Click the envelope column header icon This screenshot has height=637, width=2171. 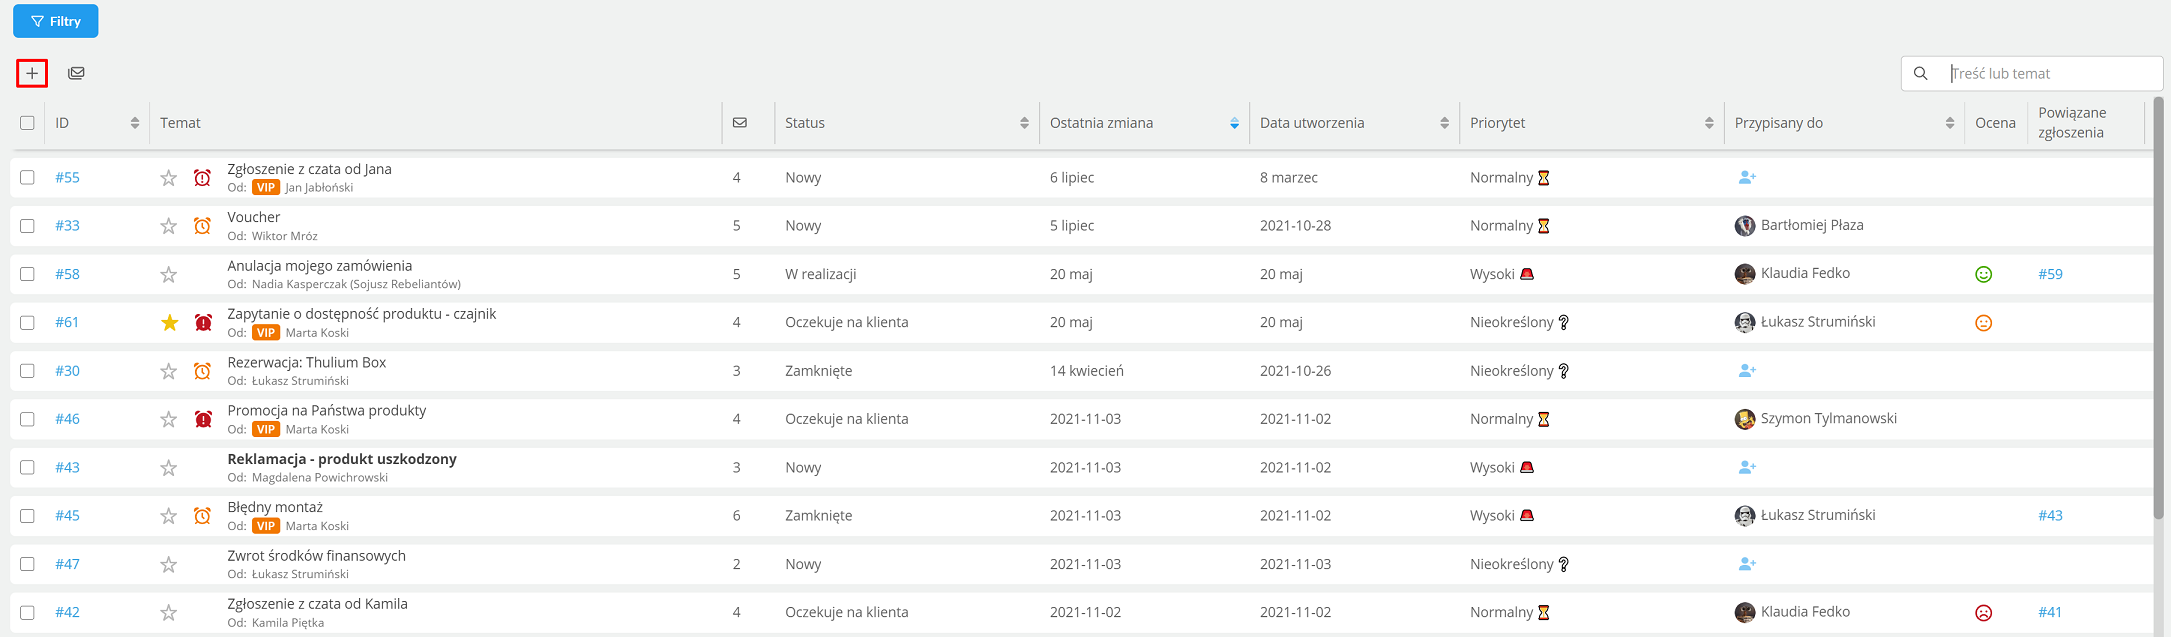[x=740, y=123]
